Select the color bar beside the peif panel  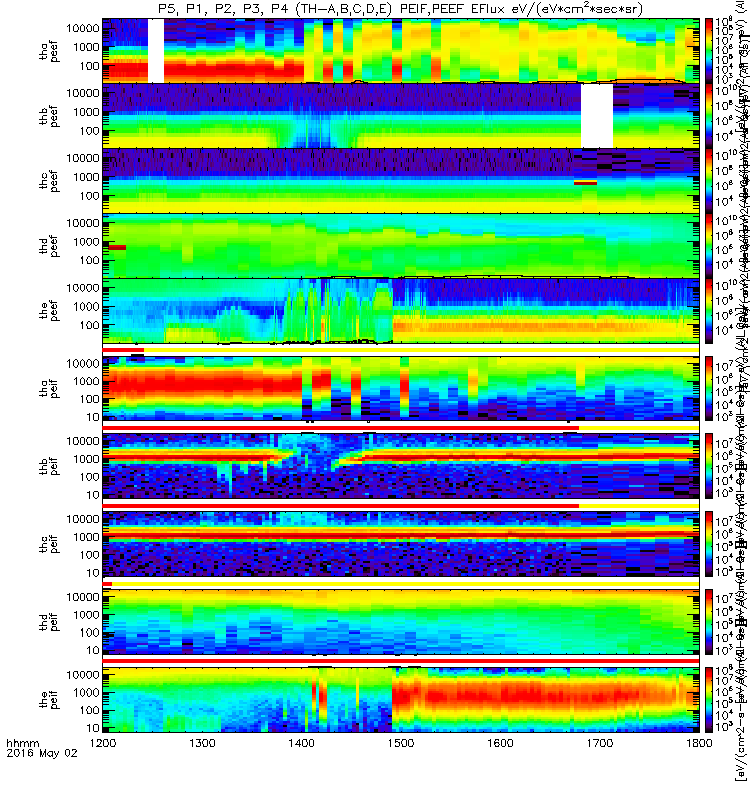point(709,700)
